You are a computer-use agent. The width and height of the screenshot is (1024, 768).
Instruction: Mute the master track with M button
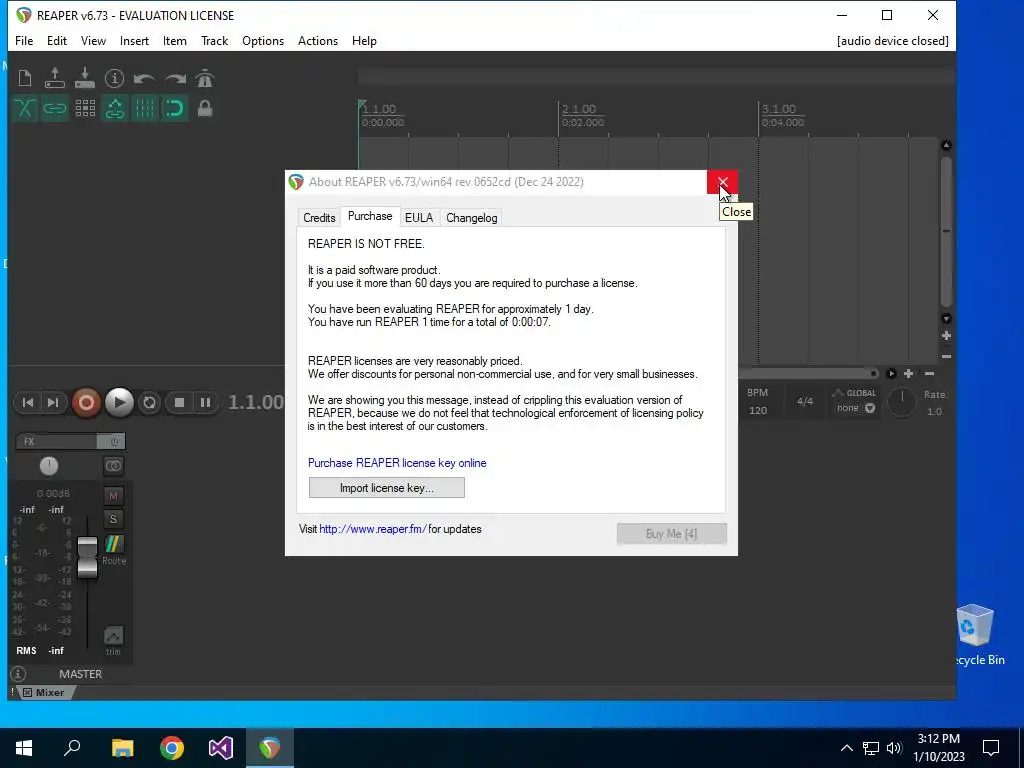point(113,496)
